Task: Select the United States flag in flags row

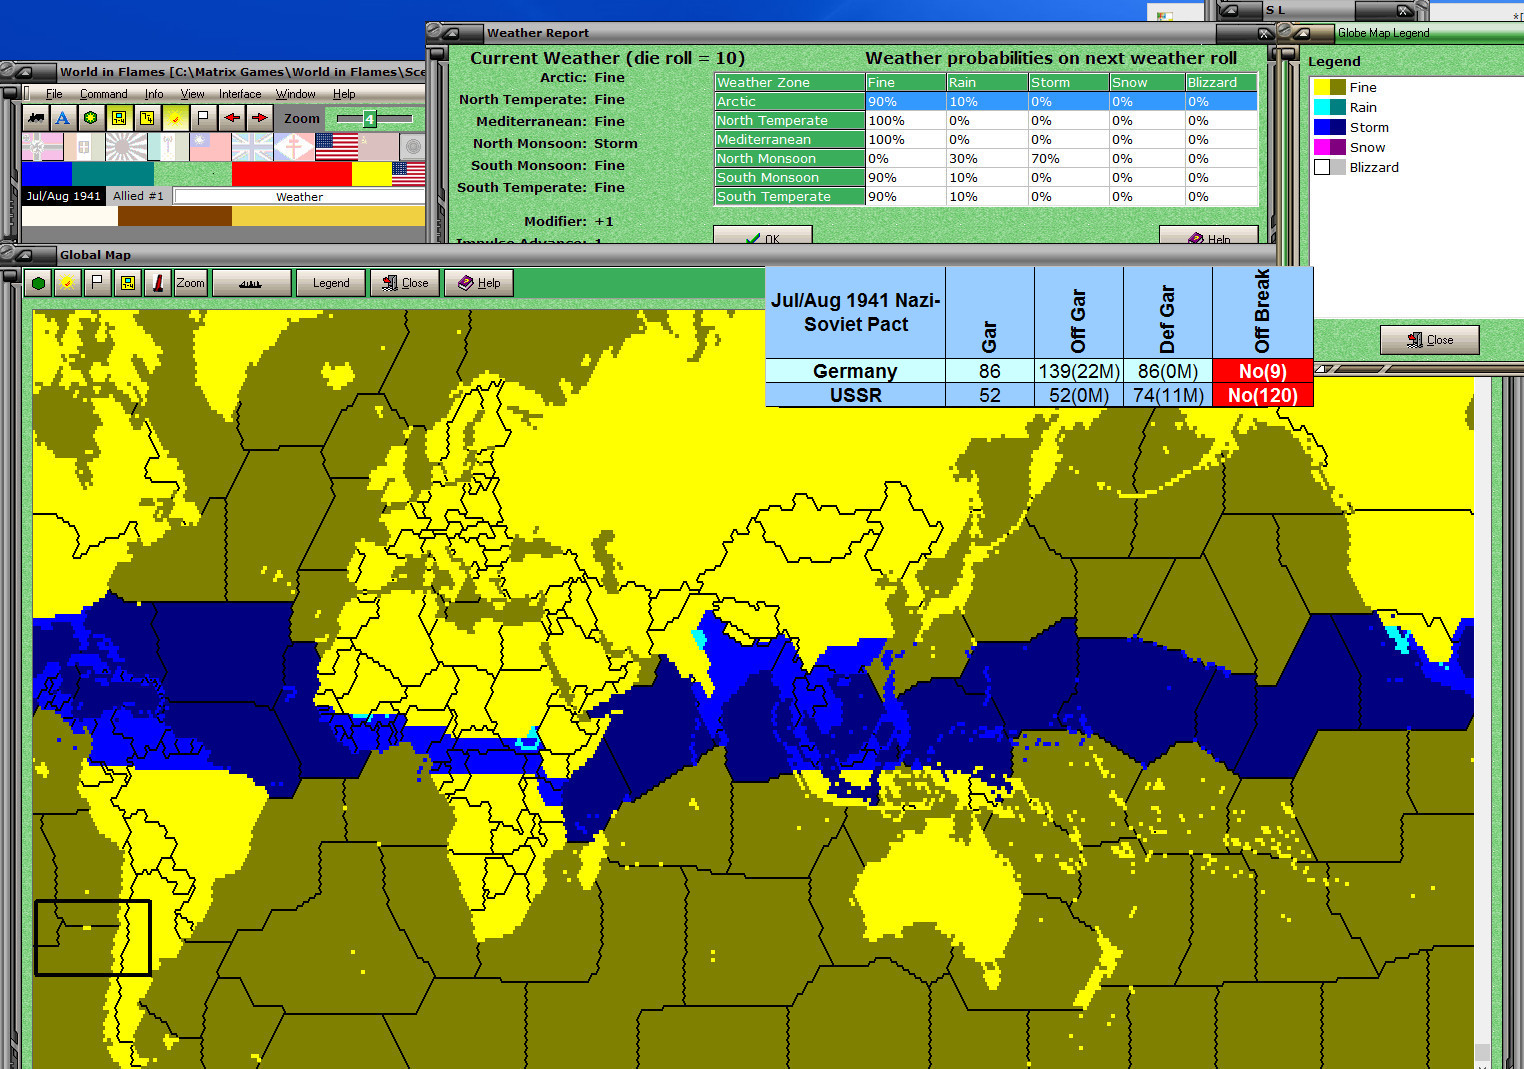Action: click(x=336, y=147)
